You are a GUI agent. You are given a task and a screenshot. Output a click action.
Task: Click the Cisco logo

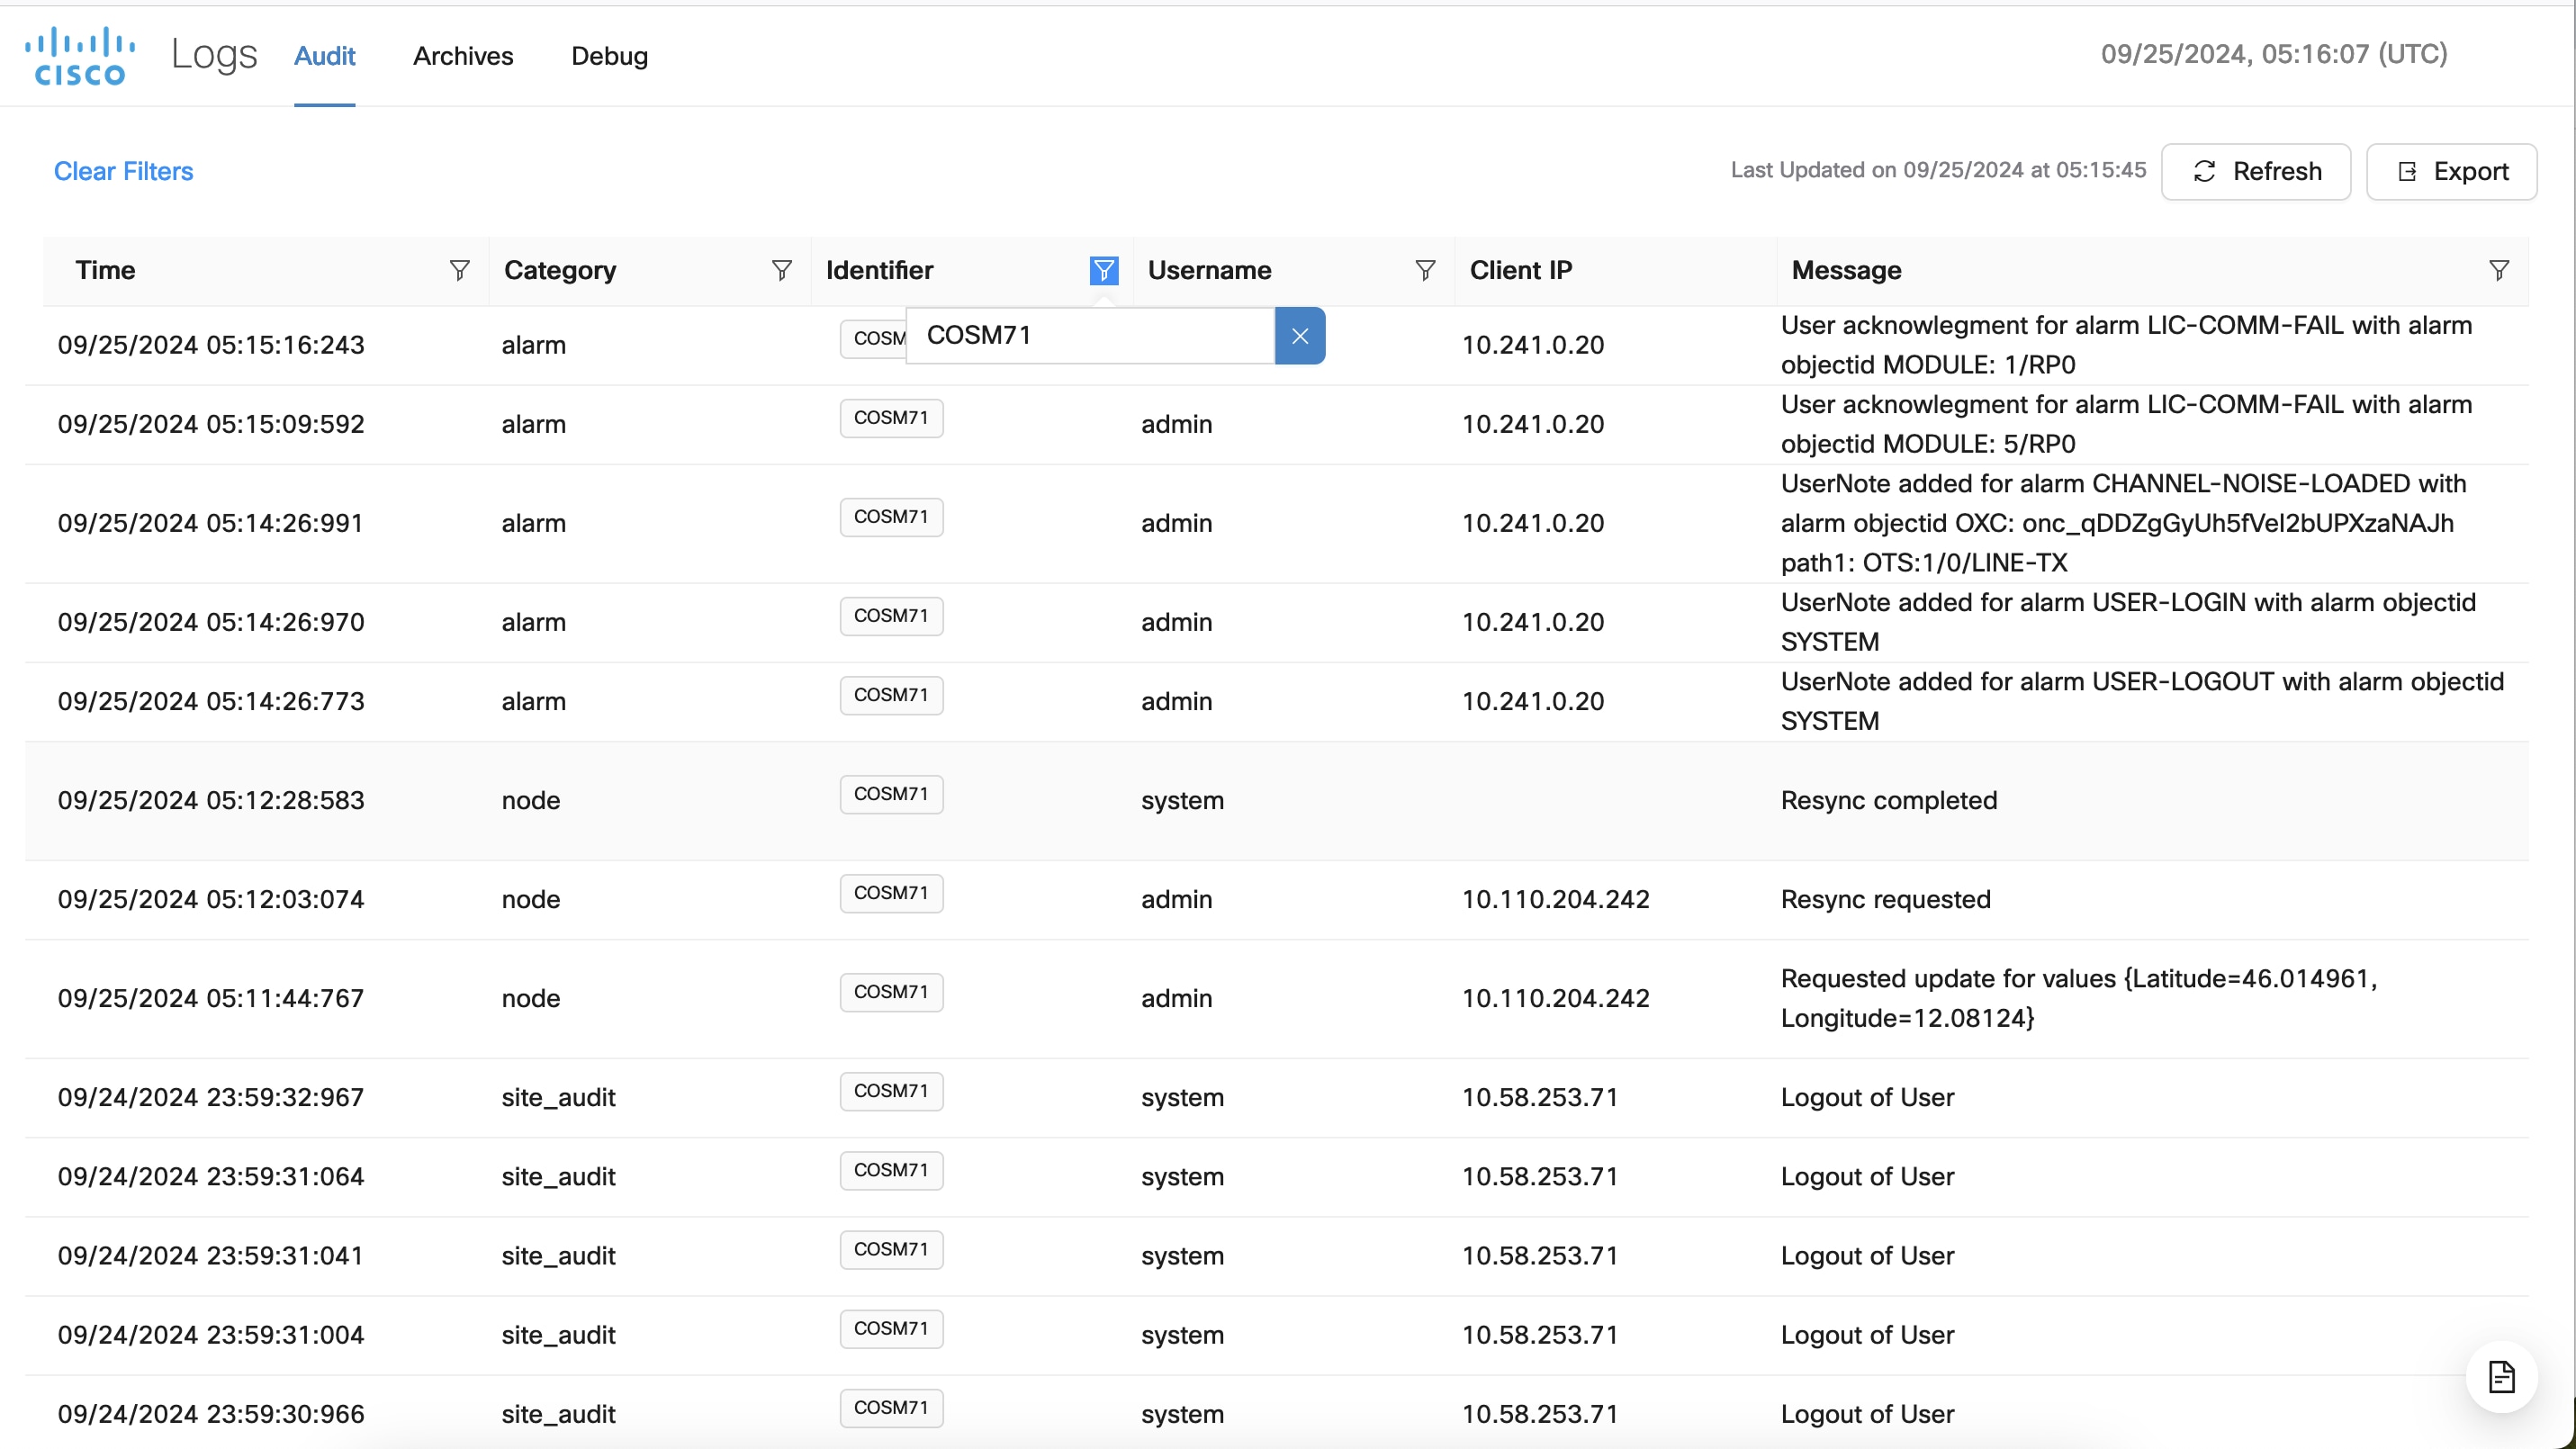(80, 56)
